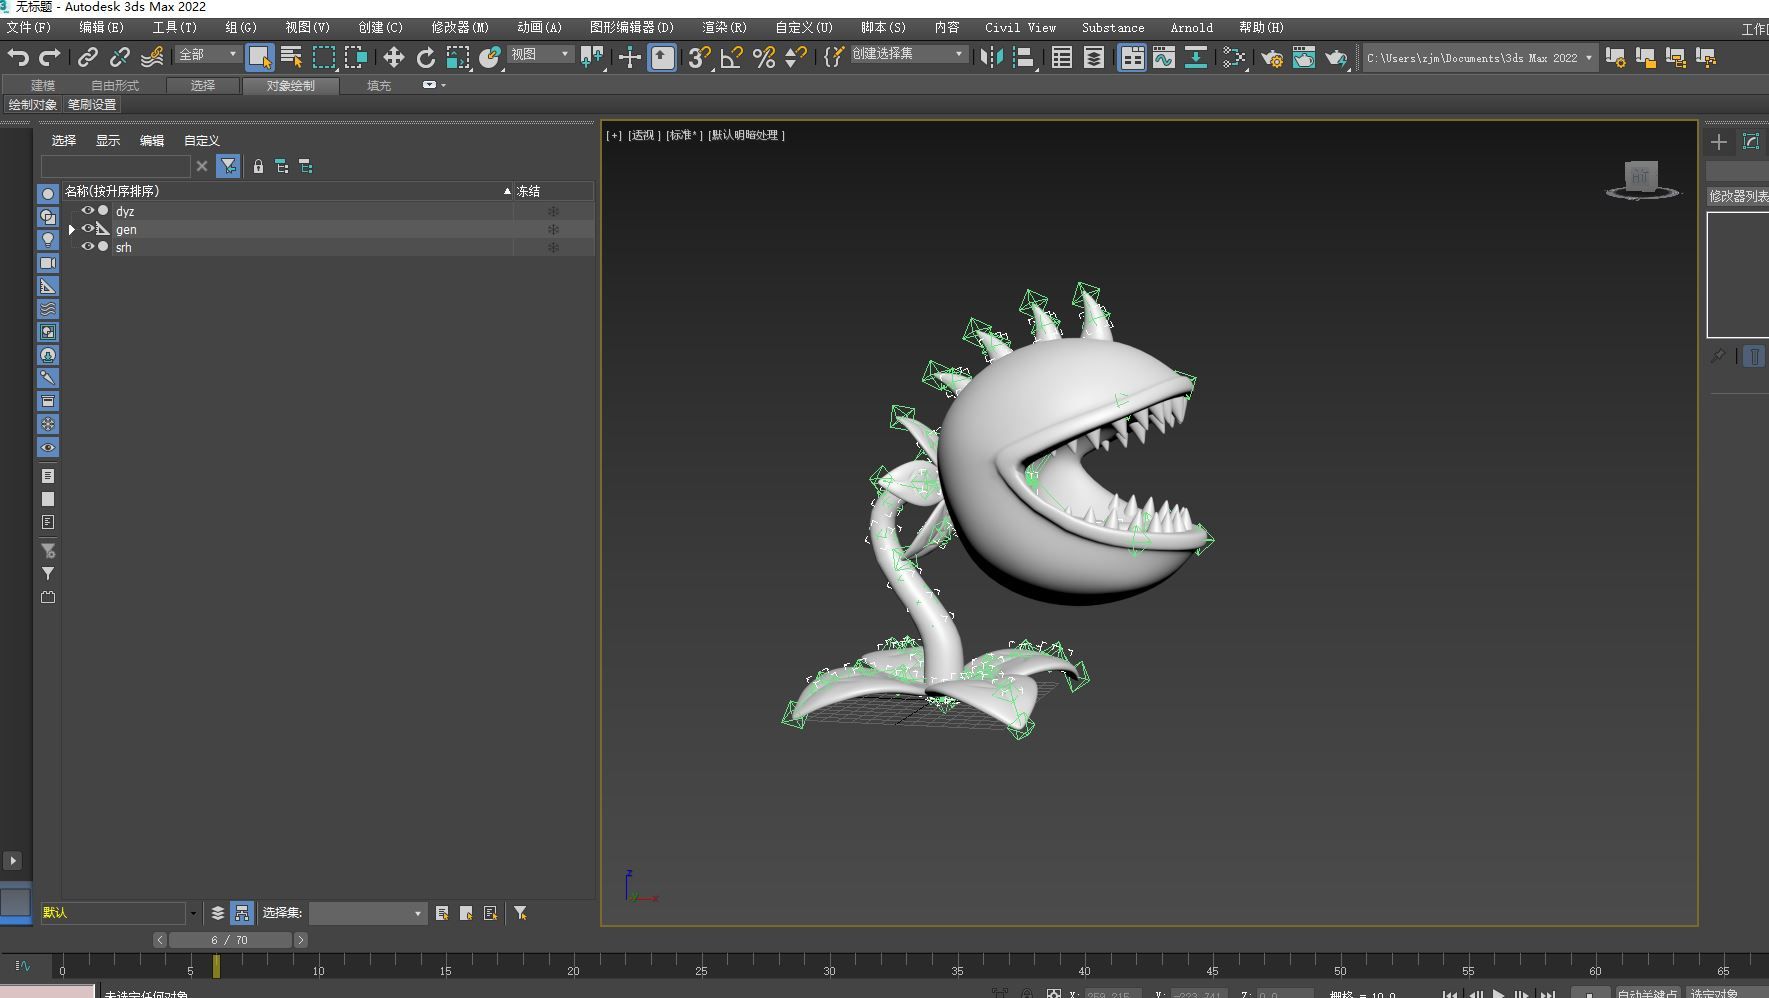Click into the scene explorer search field

point(115,166)
